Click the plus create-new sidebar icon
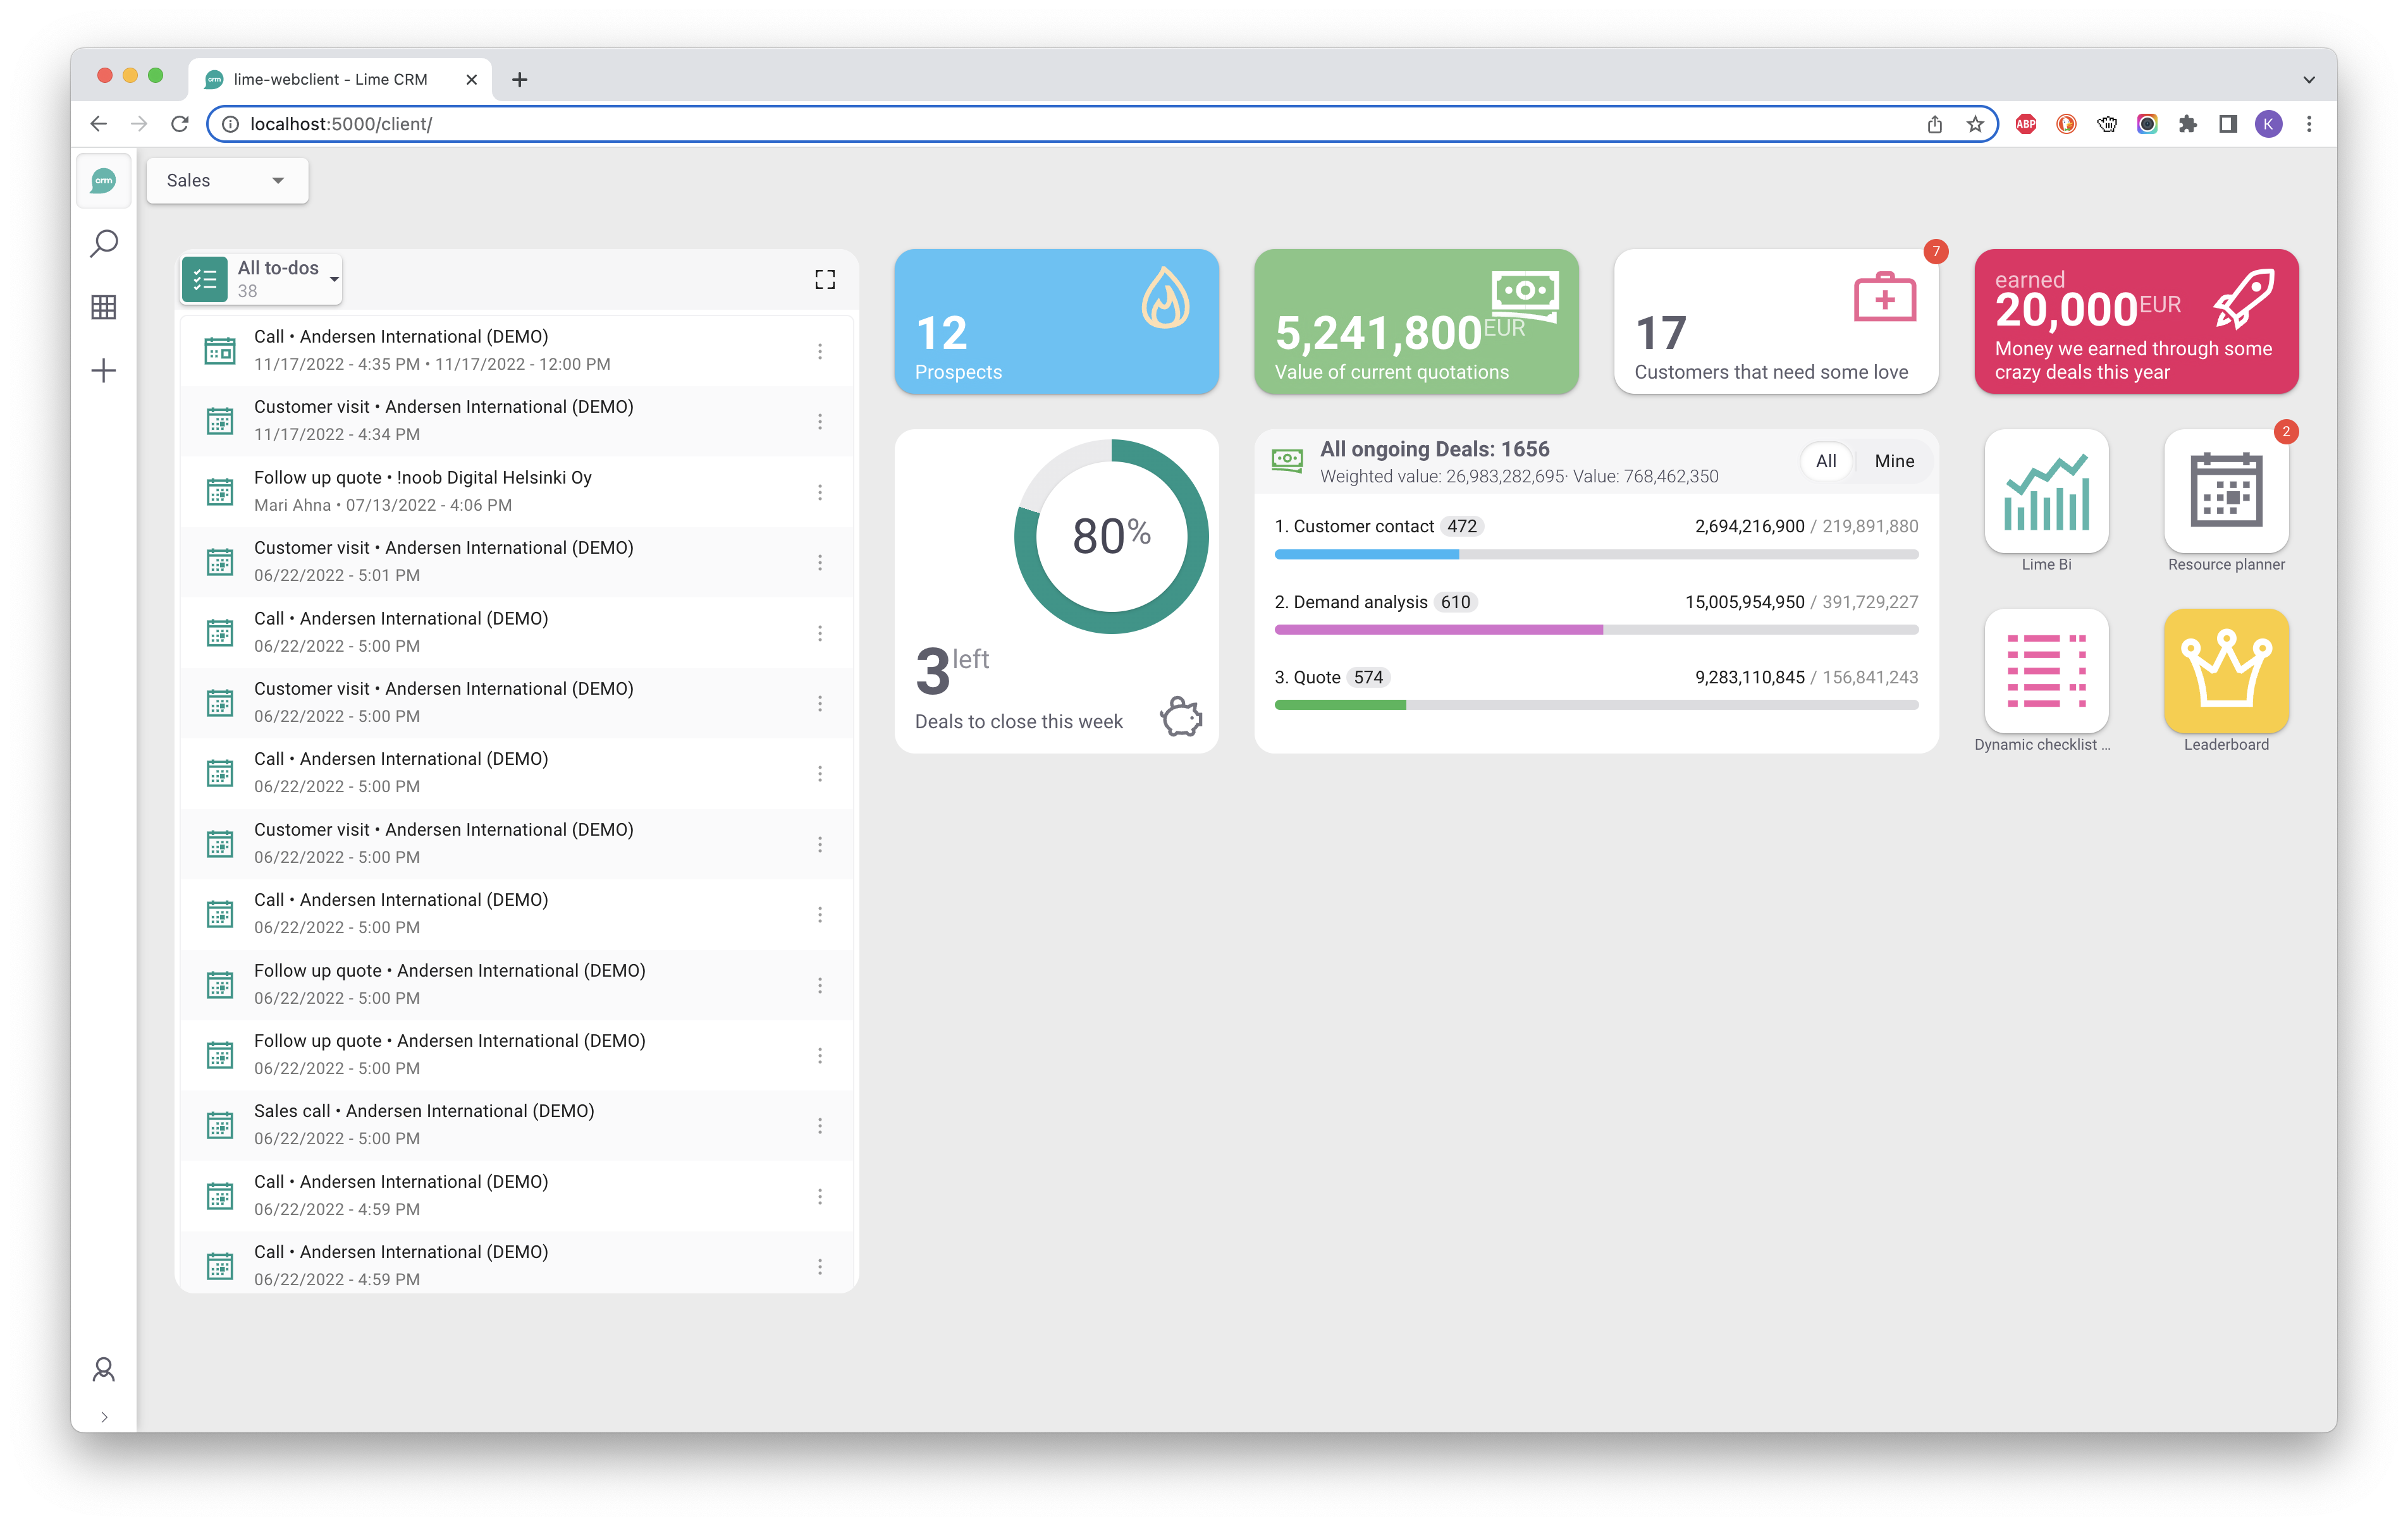2408x1526 pixels. point(104,371)
